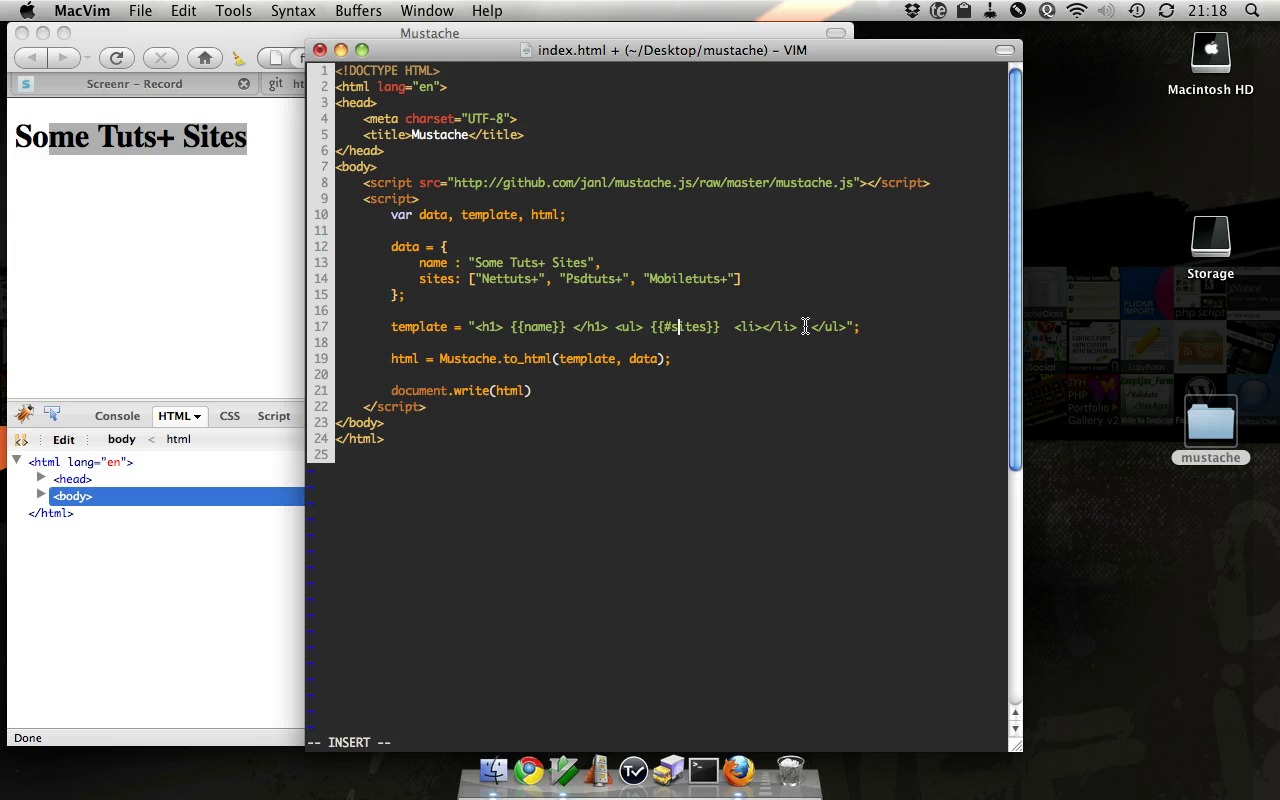Open Time Machine menu bar icon

[x=1137, y=10]
